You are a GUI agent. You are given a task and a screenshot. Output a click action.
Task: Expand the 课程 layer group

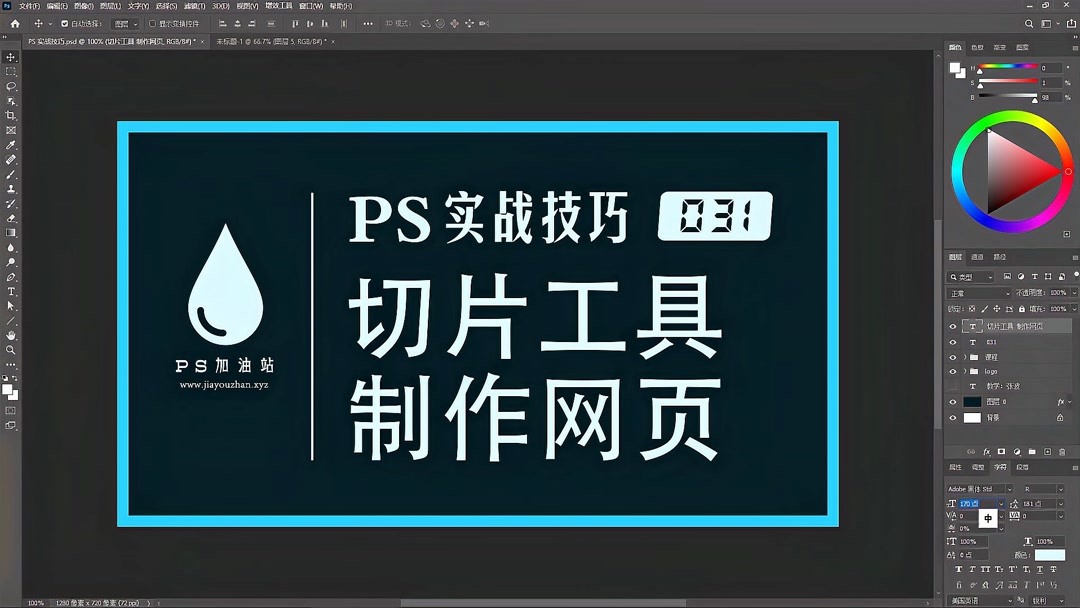[x=965, y=358]
